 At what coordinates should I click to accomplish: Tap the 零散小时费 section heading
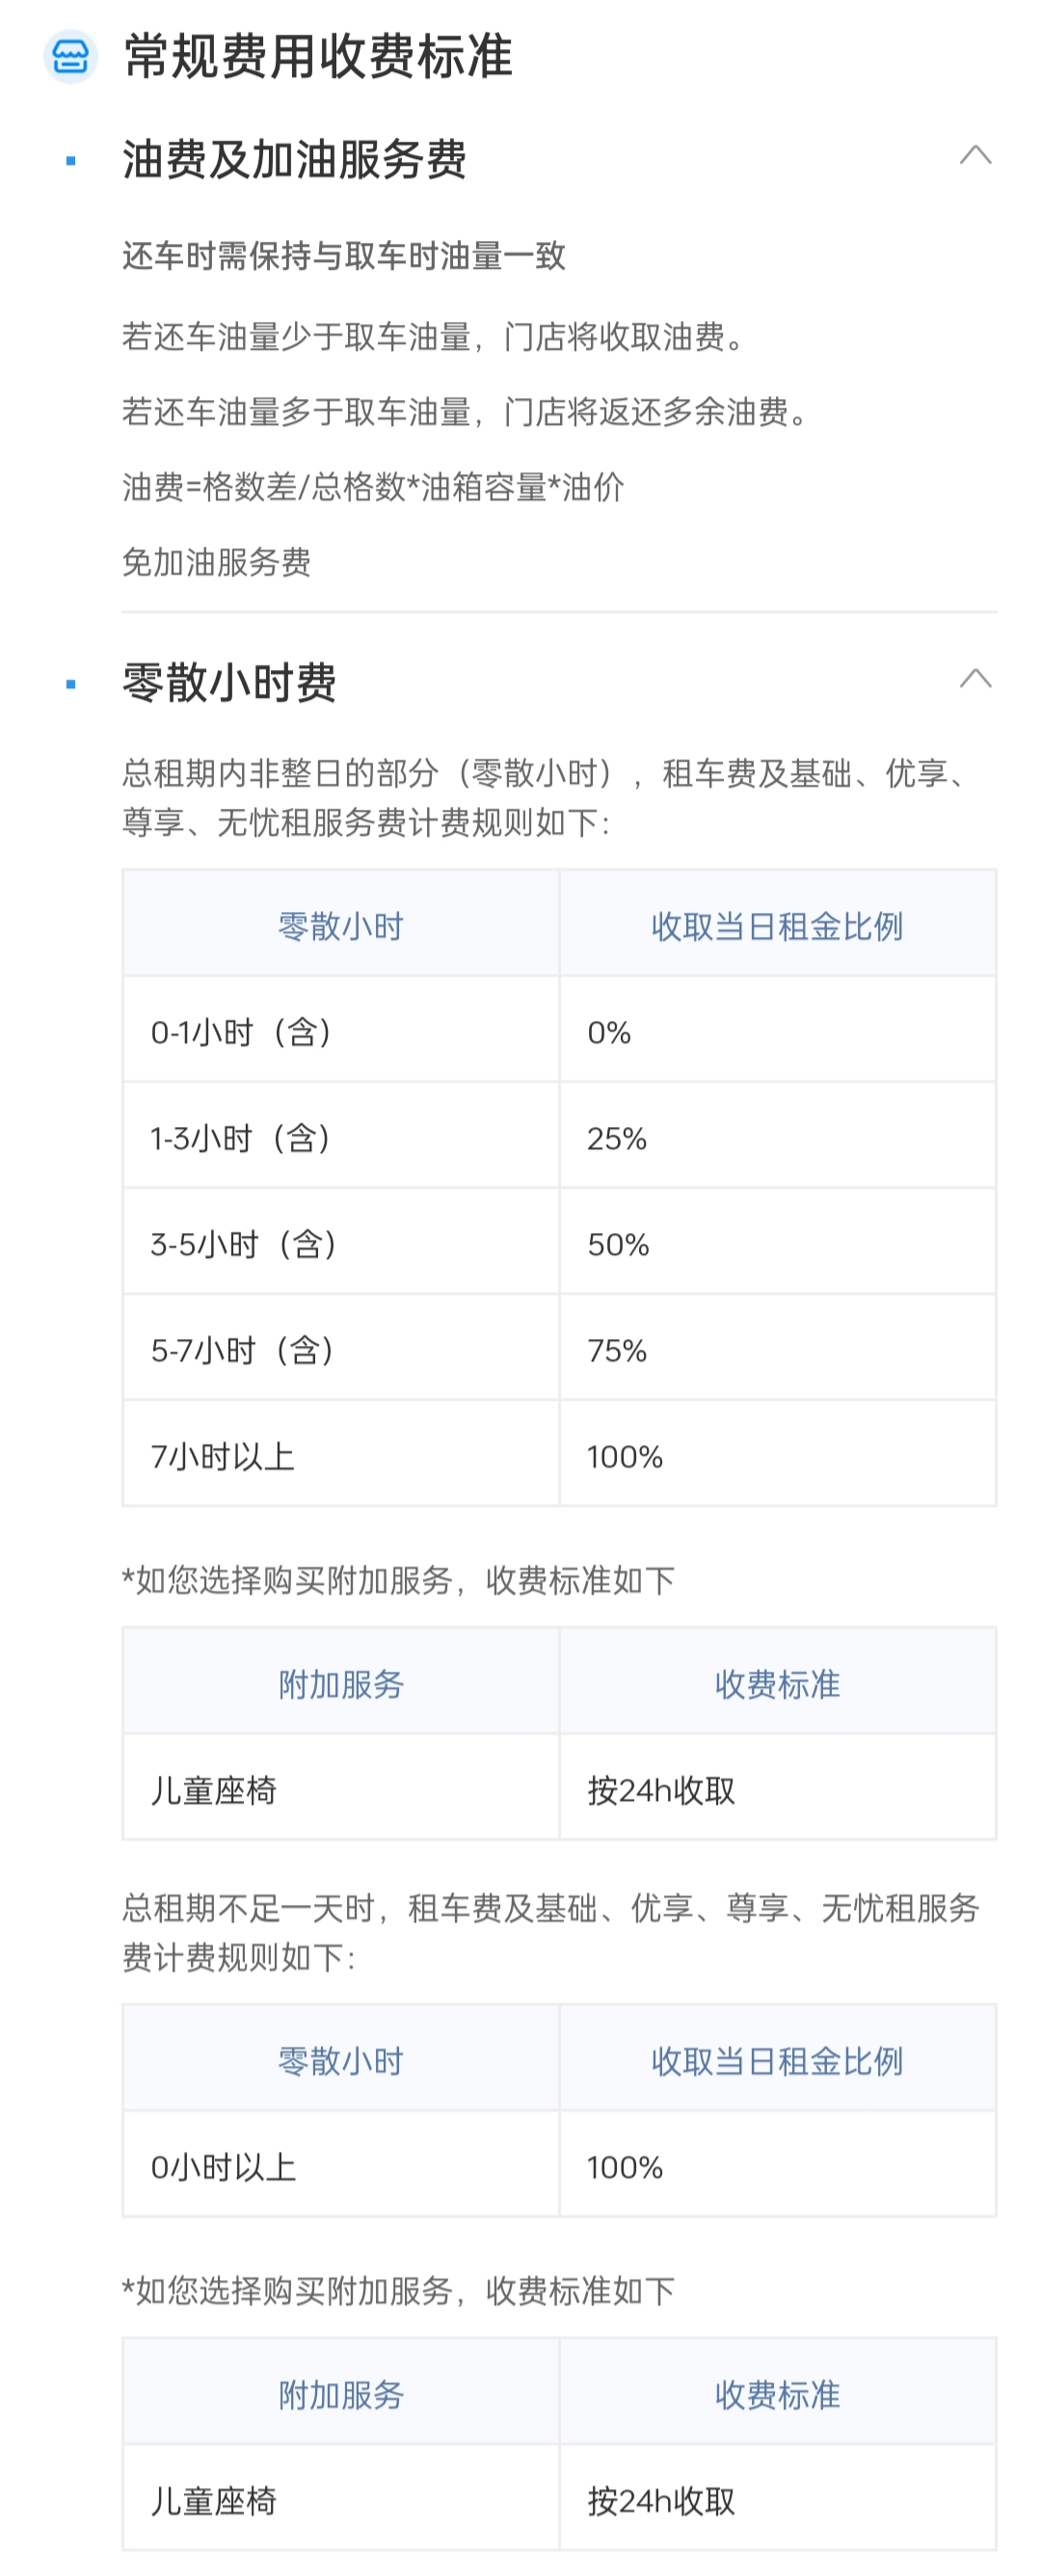229,684
